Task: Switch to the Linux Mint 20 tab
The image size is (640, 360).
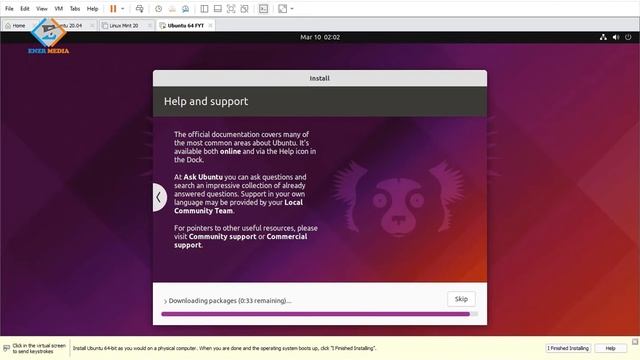Action: (124, 25)
